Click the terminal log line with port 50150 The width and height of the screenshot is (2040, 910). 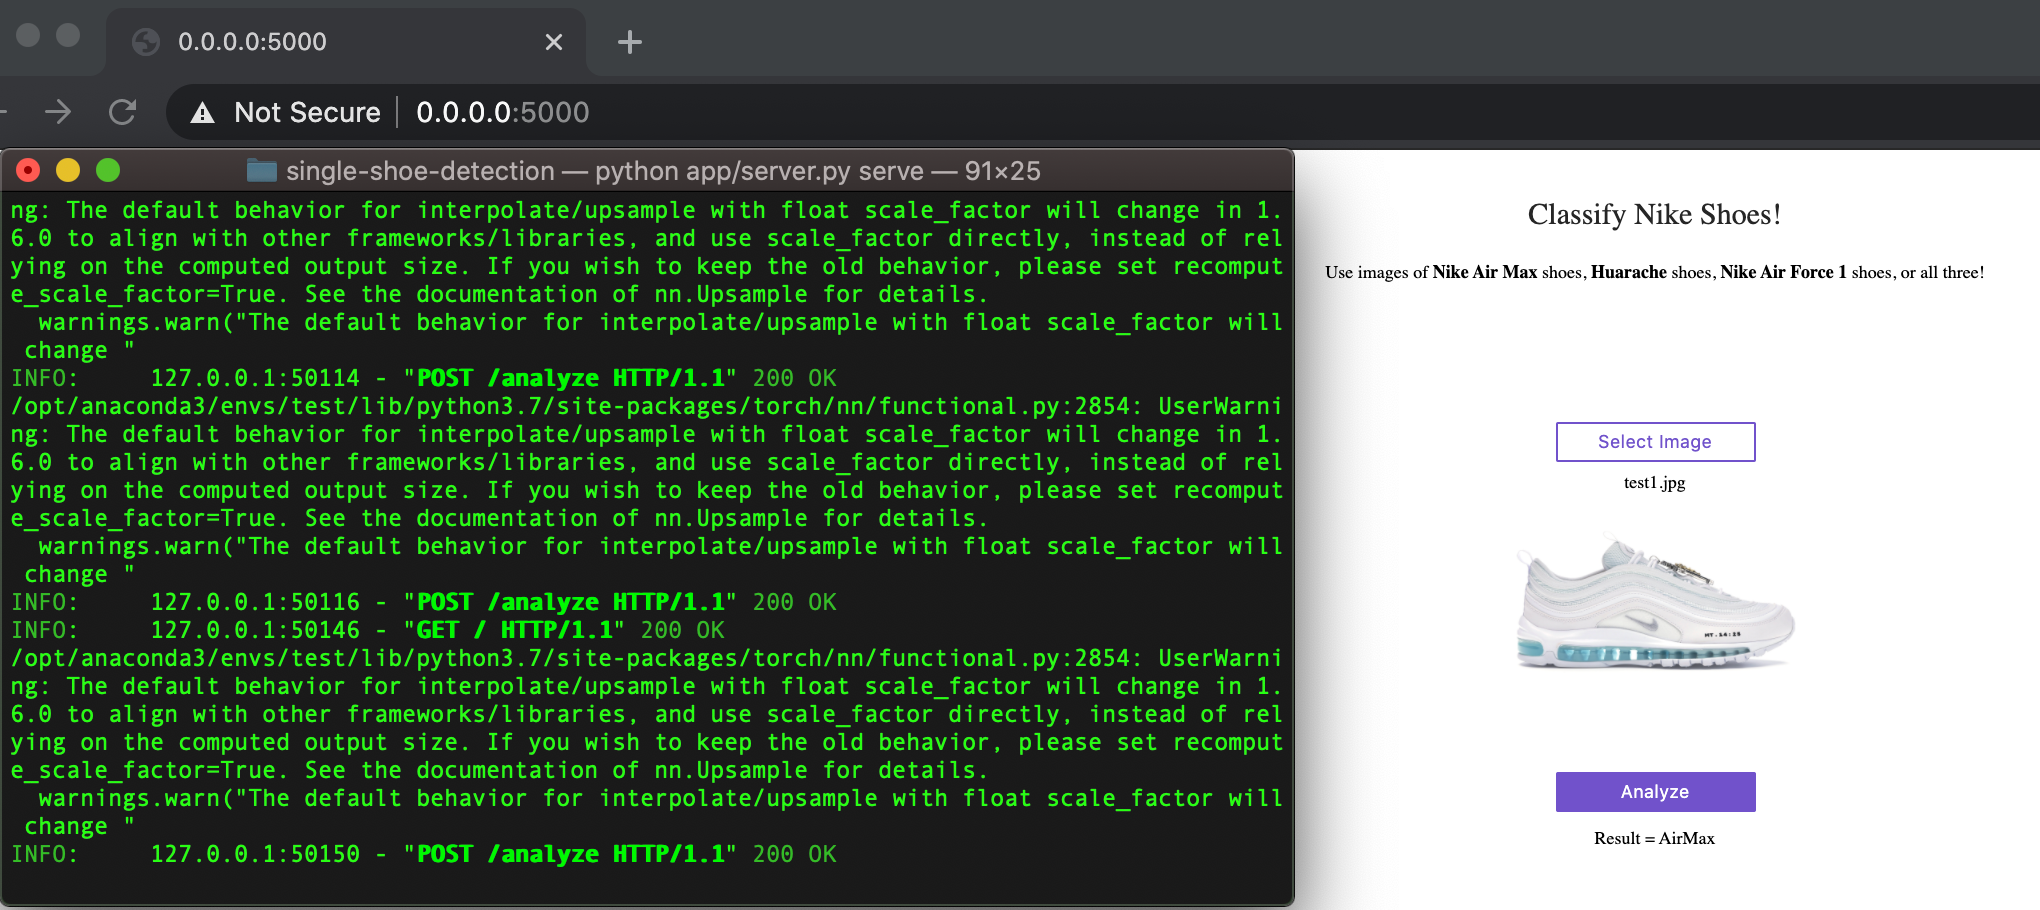point(424,854)
